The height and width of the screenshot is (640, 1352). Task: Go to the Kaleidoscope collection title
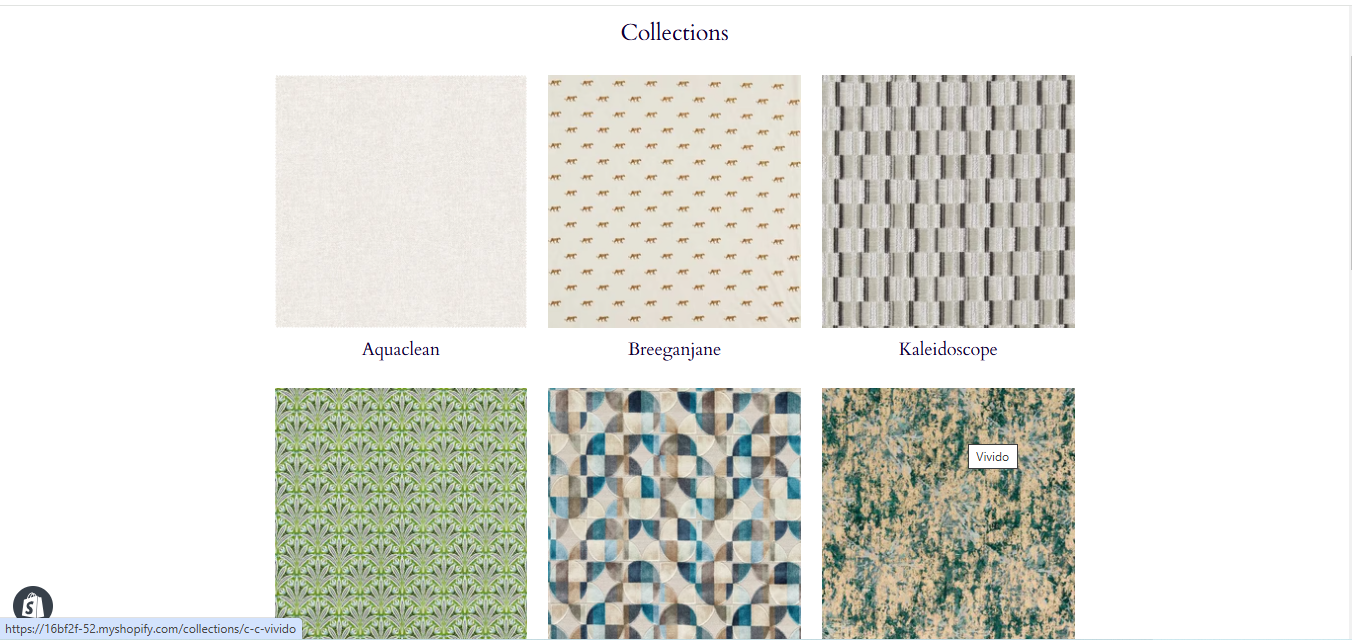pyautogui.click(x=948, y=350)
